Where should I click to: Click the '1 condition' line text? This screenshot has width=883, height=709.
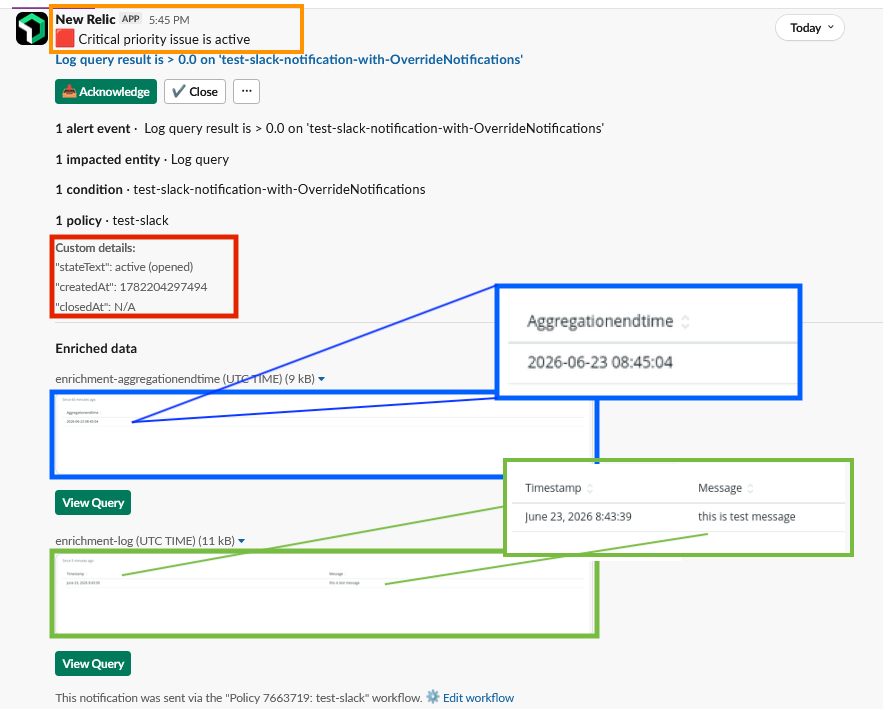point(240,189)
